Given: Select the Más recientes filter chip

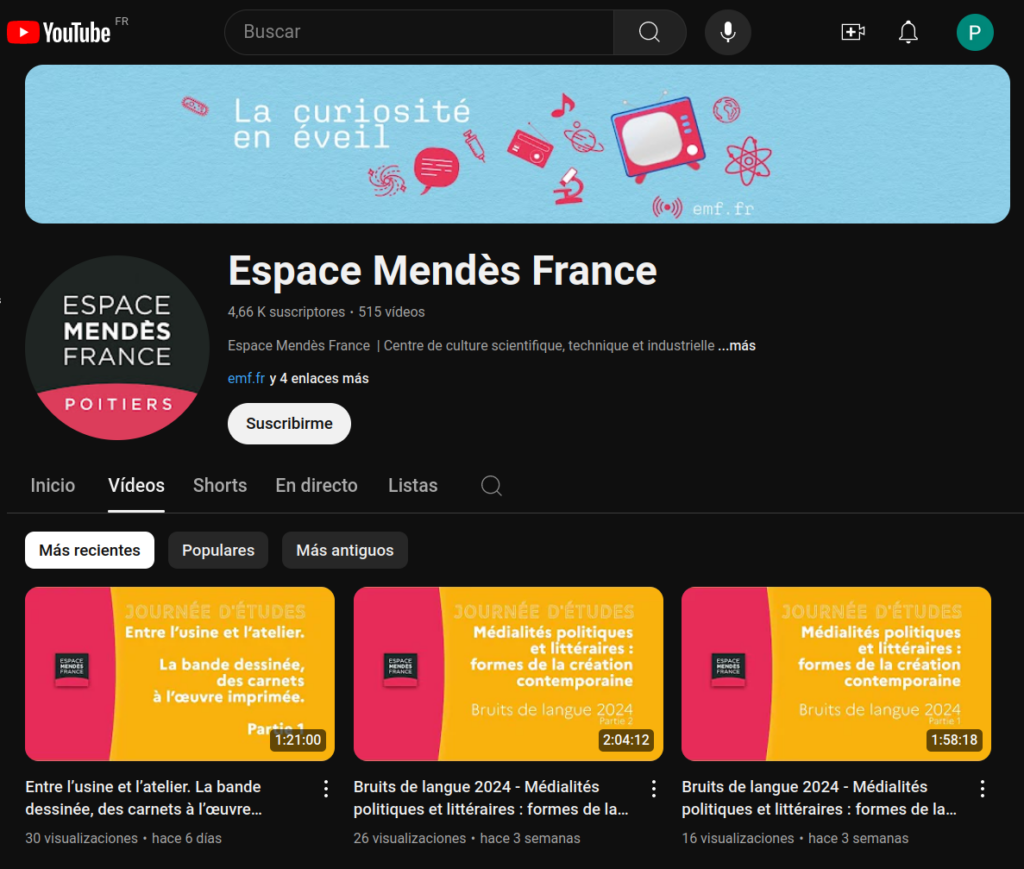Looking at the screenshot, I should 89,550.
